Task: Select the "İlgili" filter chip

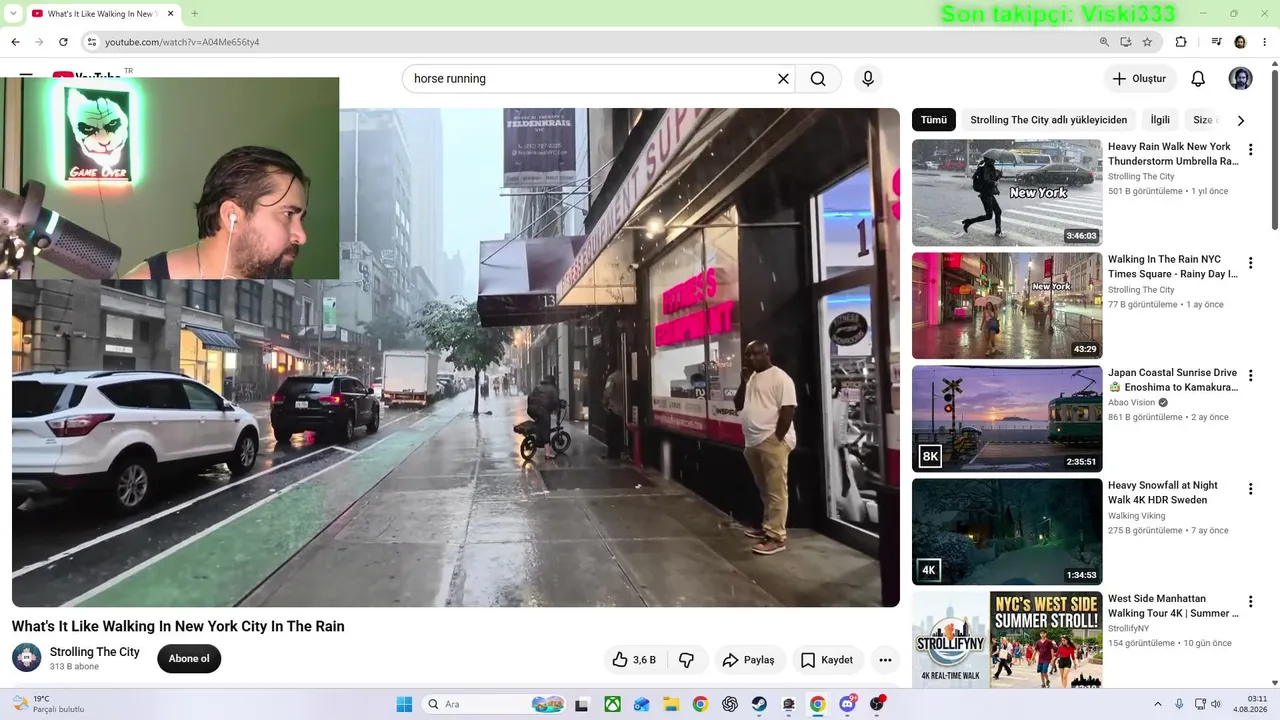Action: click(1160, 120)
